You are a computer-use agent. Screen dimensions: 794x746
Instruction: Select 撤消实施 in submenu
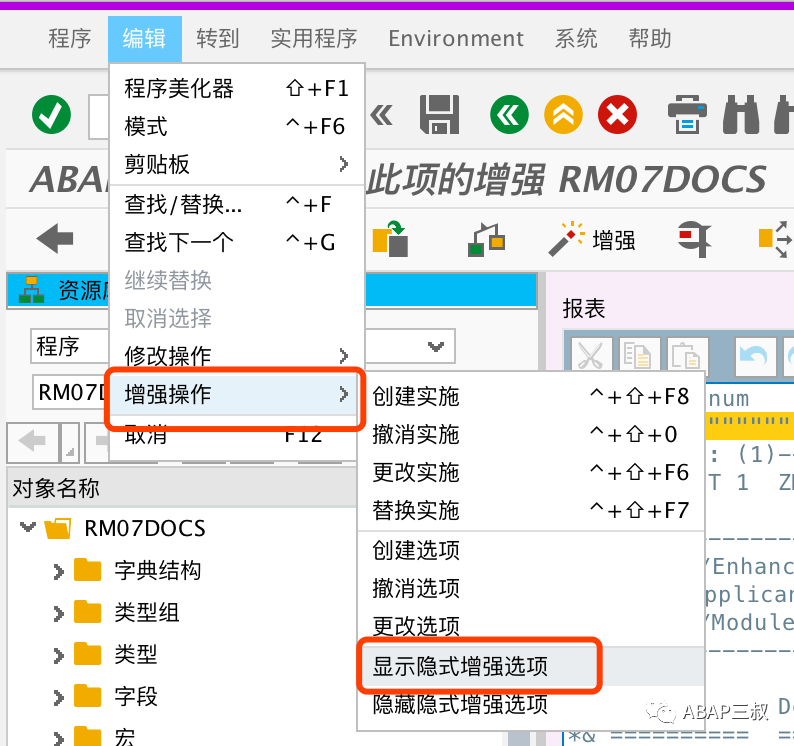[x=531, y=435]
